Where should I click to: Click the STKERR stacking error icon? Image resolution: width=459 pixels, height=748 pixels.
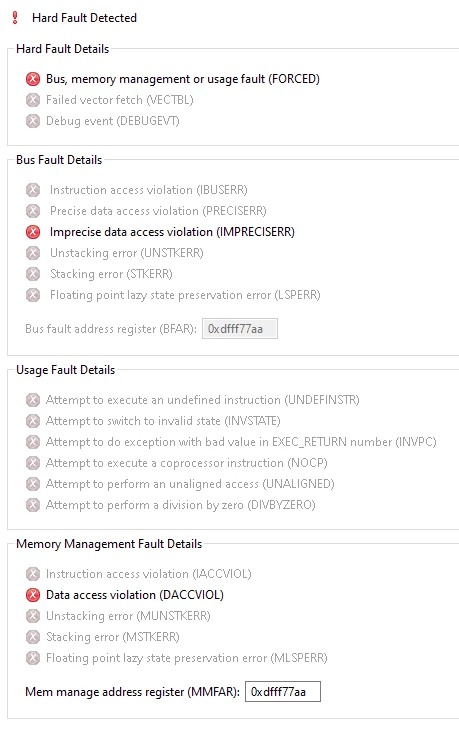click(x=33, y=274)
